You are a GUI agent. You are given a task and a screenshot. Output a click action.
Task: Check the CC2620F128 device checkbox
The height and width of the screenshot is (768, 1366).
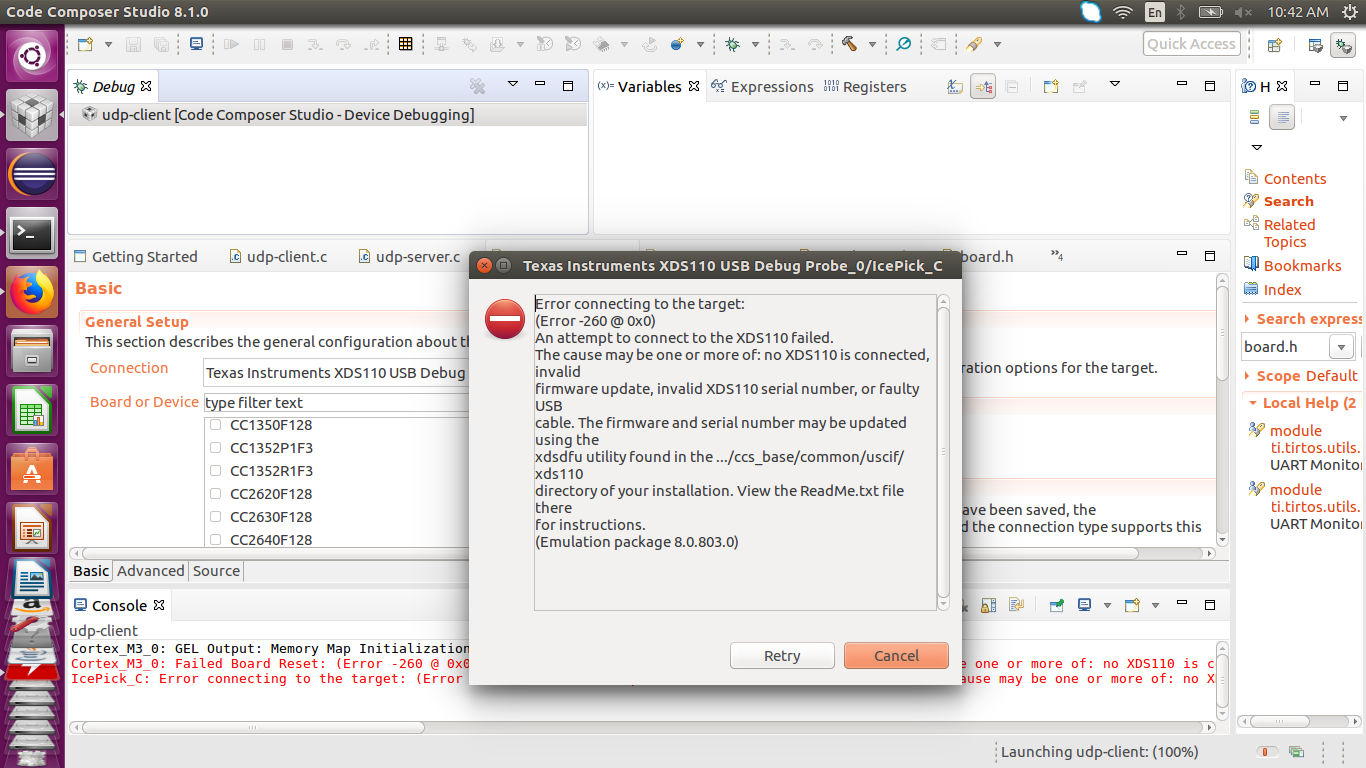[216, 494]
